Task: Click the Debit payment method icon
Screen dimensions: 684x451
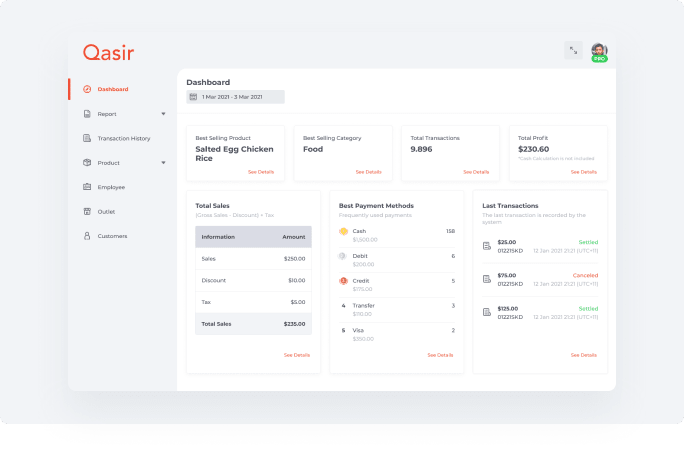Action: tap(343, 256)
